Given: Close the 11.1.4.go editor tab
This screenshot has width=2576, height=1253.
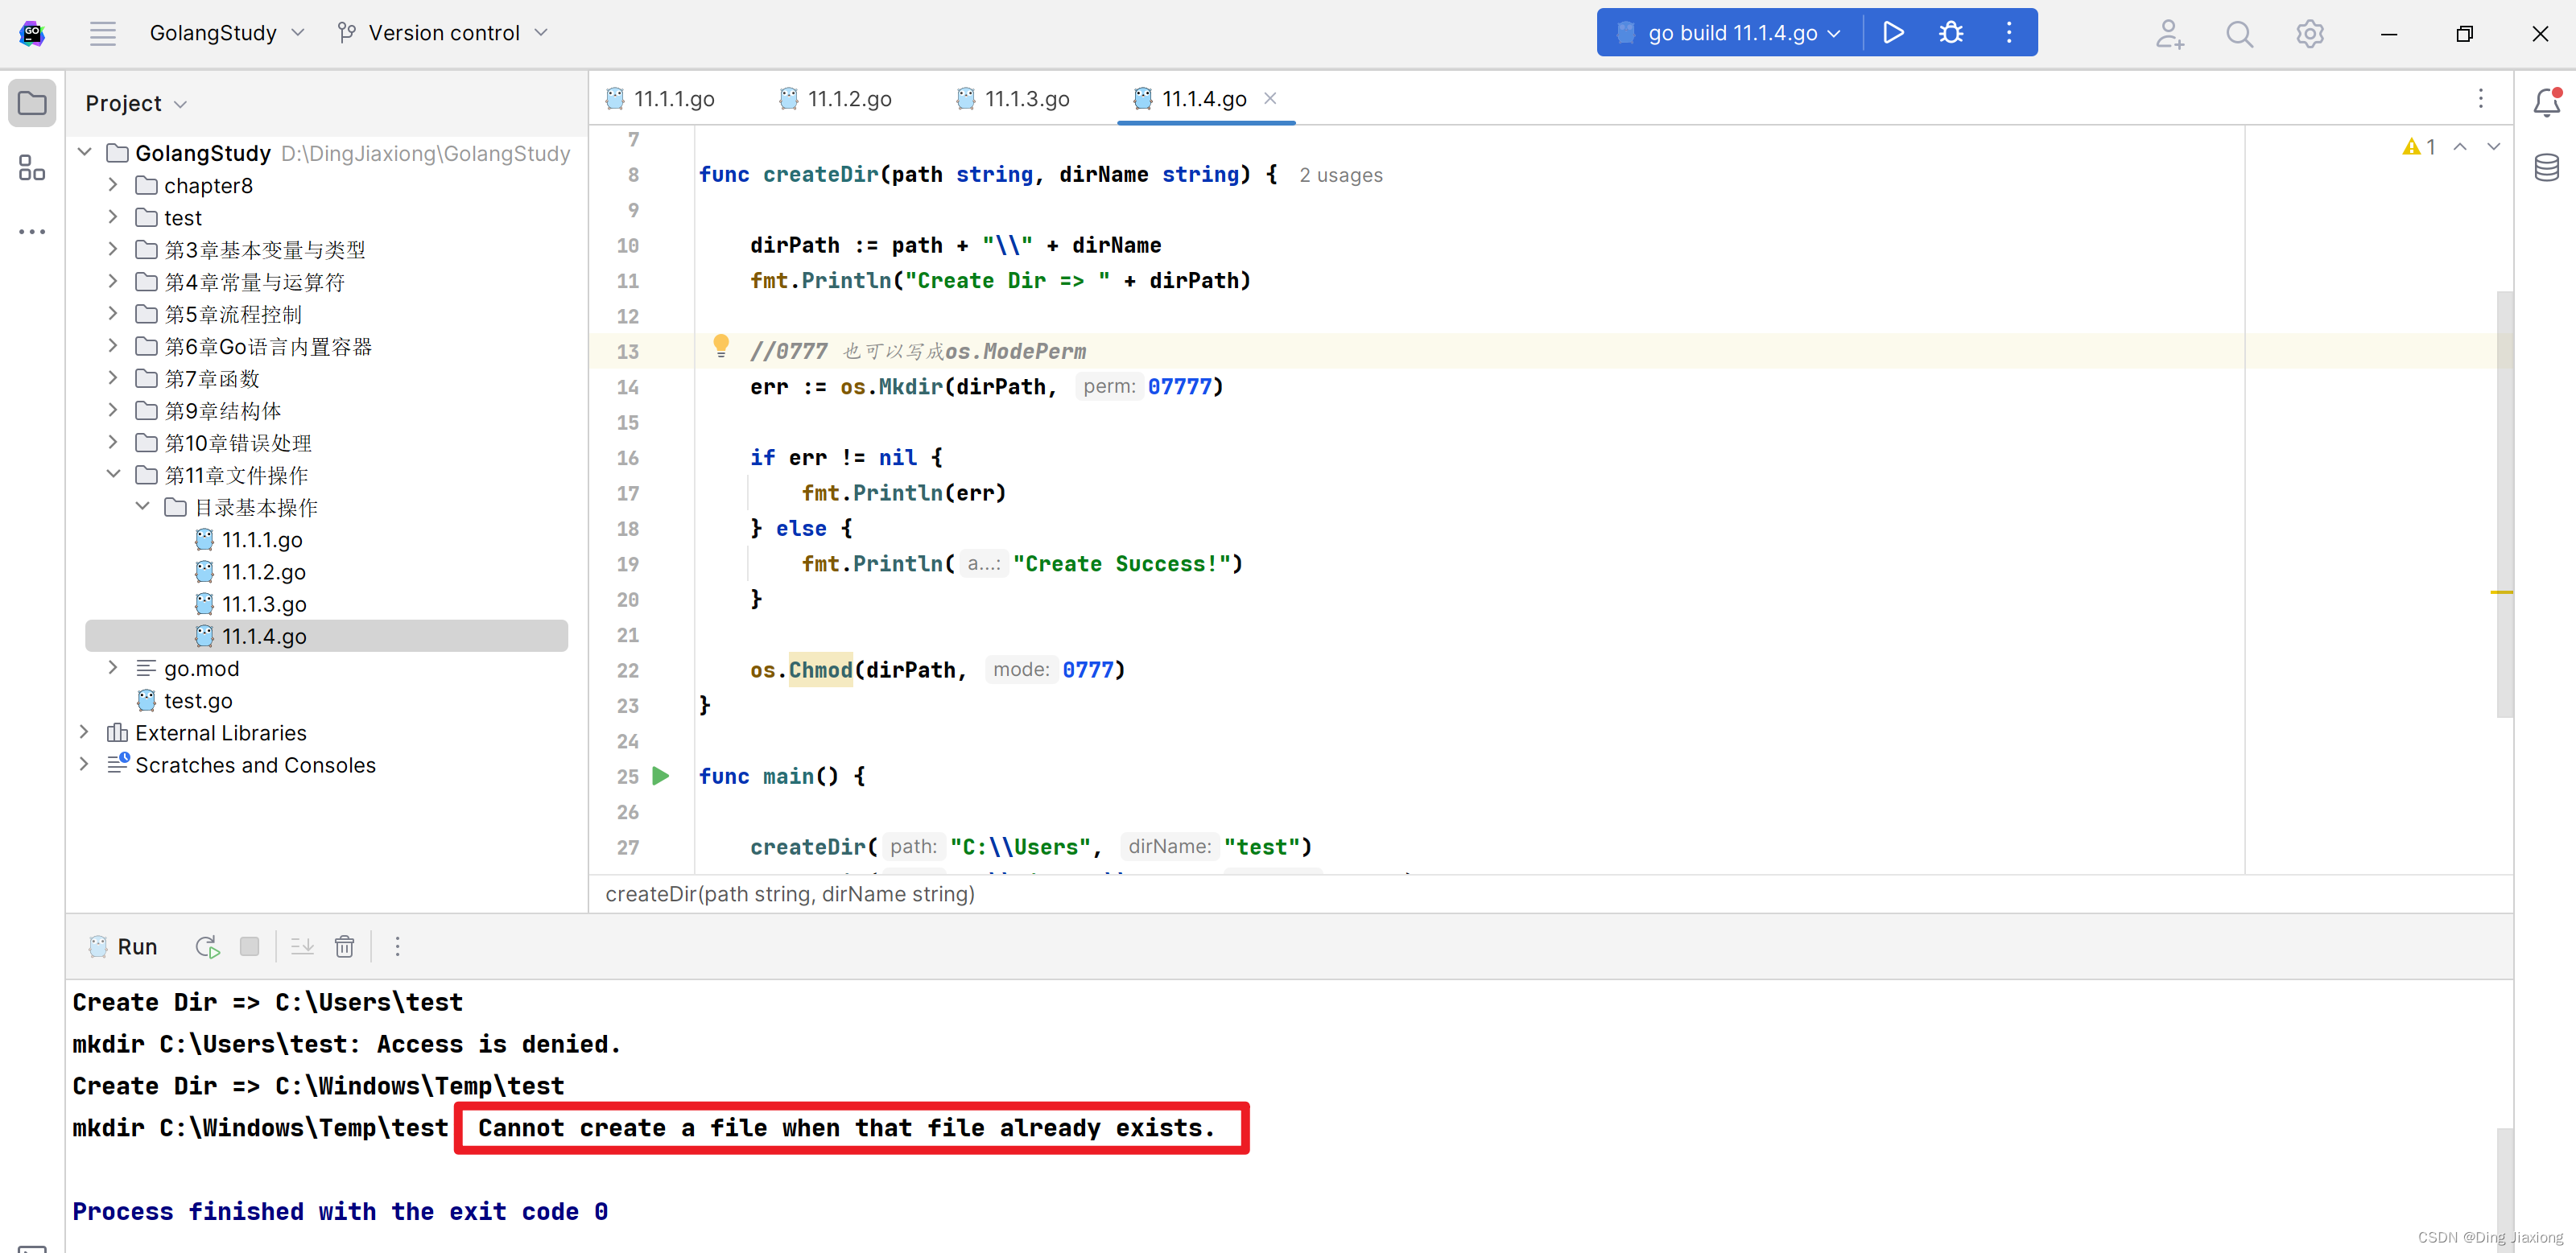Looking at the screenshot, I should click(x=1270, y=98).
